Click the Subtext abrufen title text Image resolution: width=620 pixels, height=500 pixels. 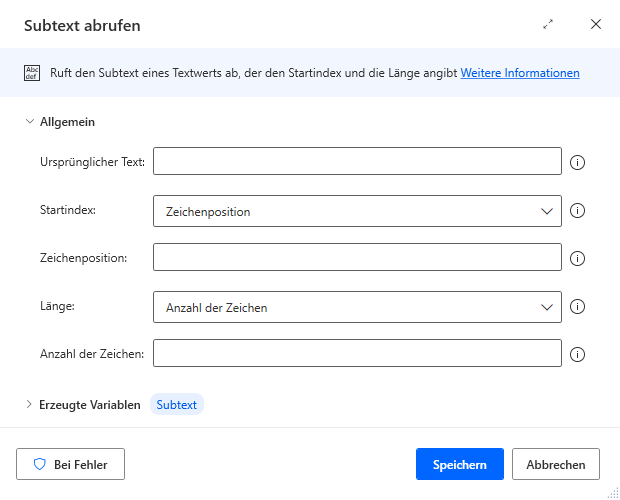[82, 26]
